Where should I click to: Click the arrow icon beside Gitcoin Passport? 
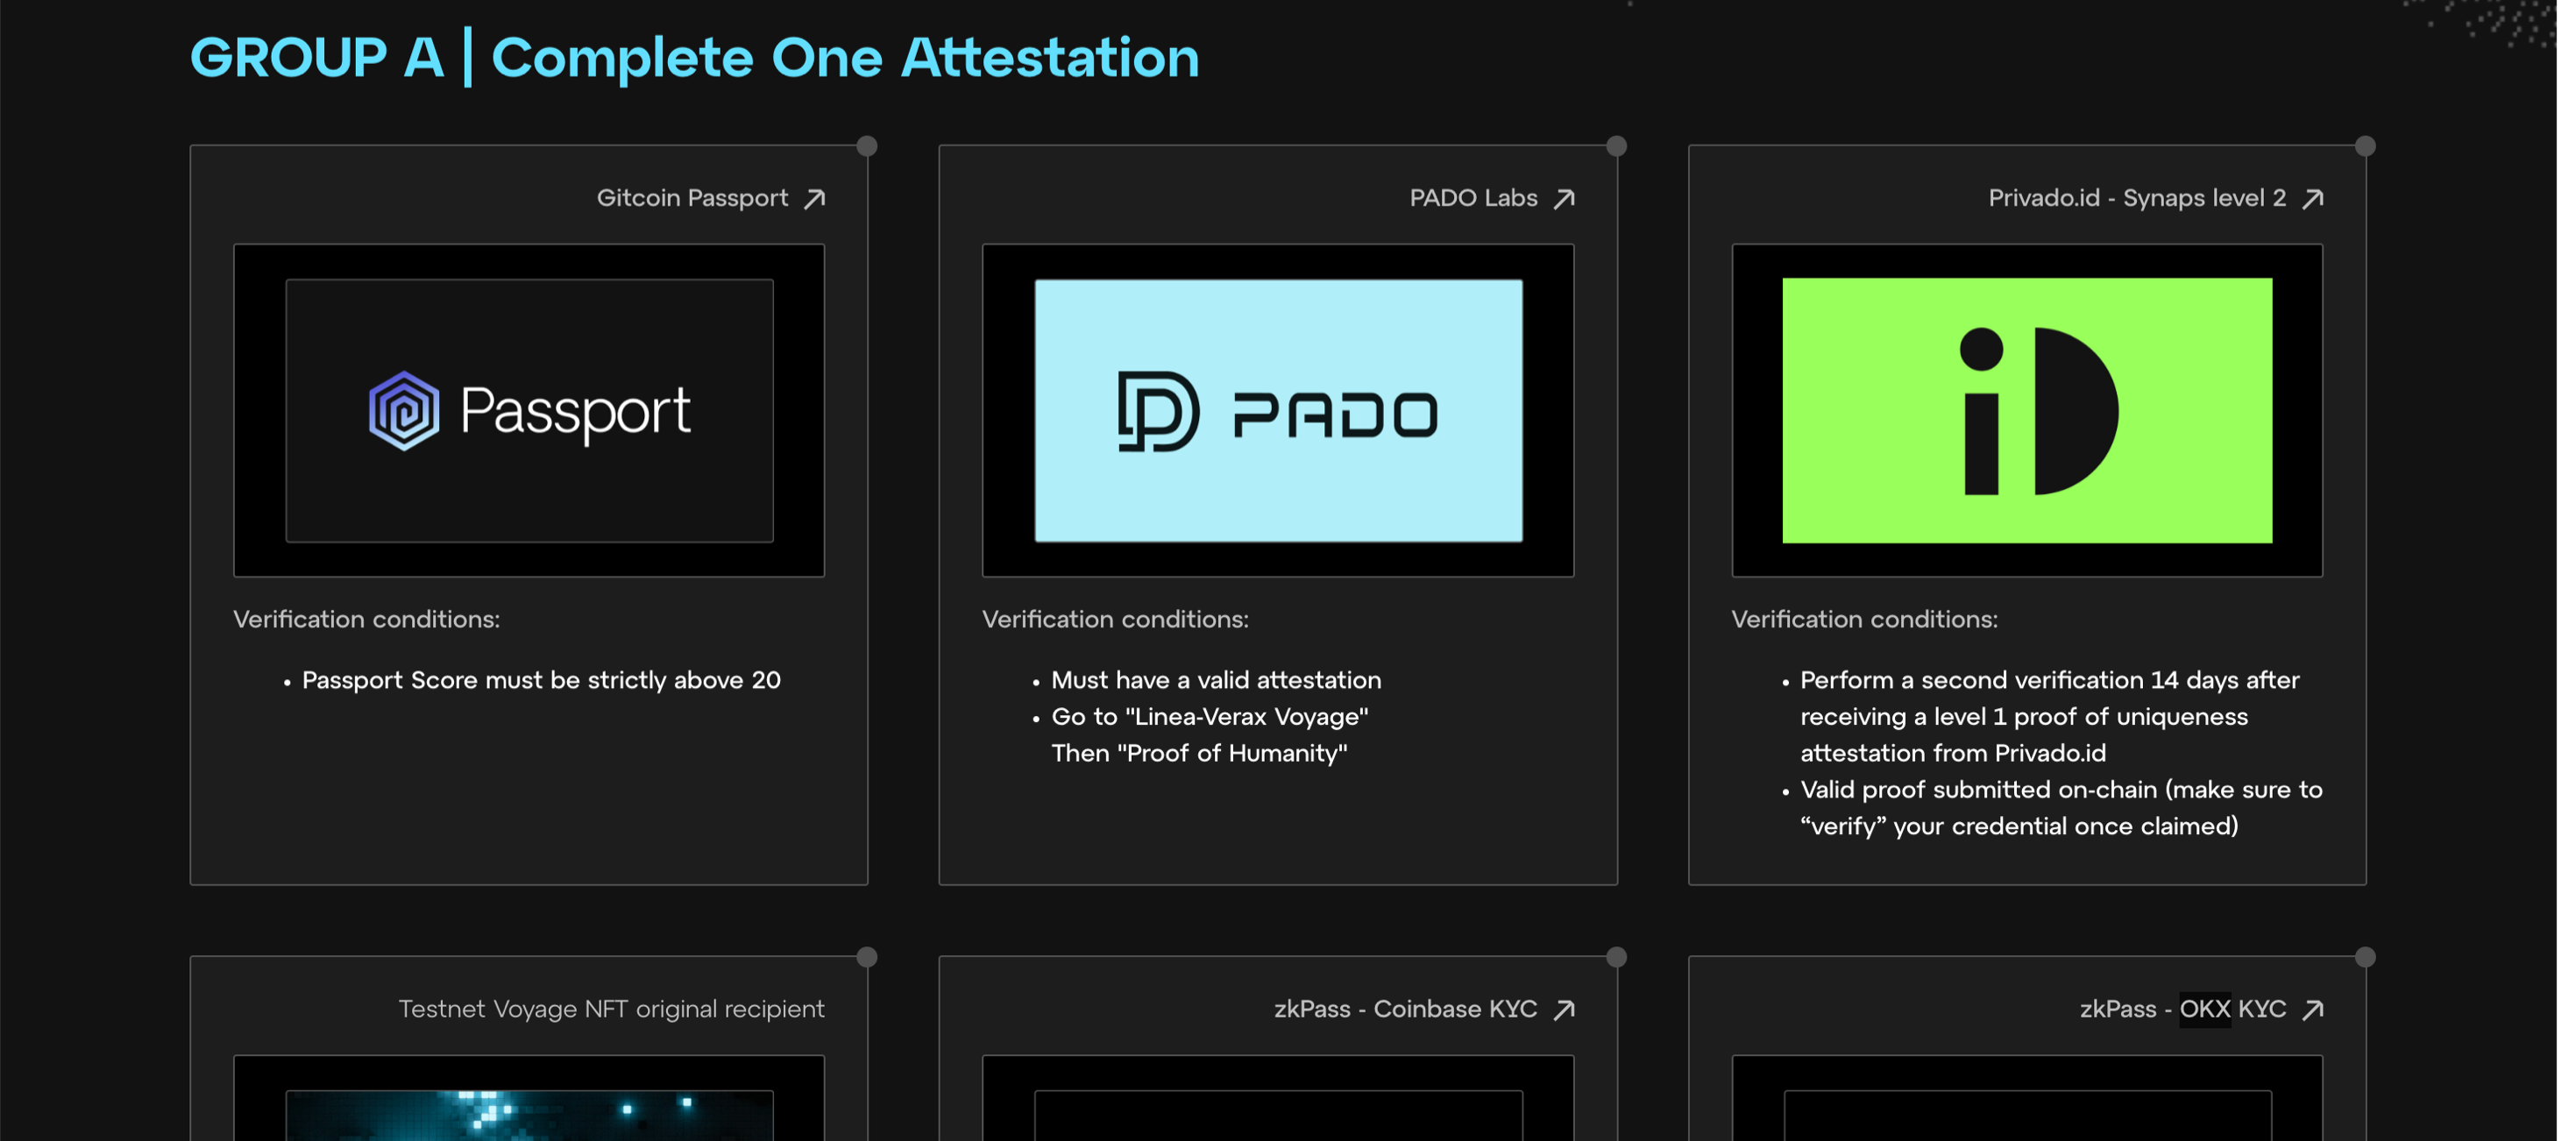coord(815,199)
